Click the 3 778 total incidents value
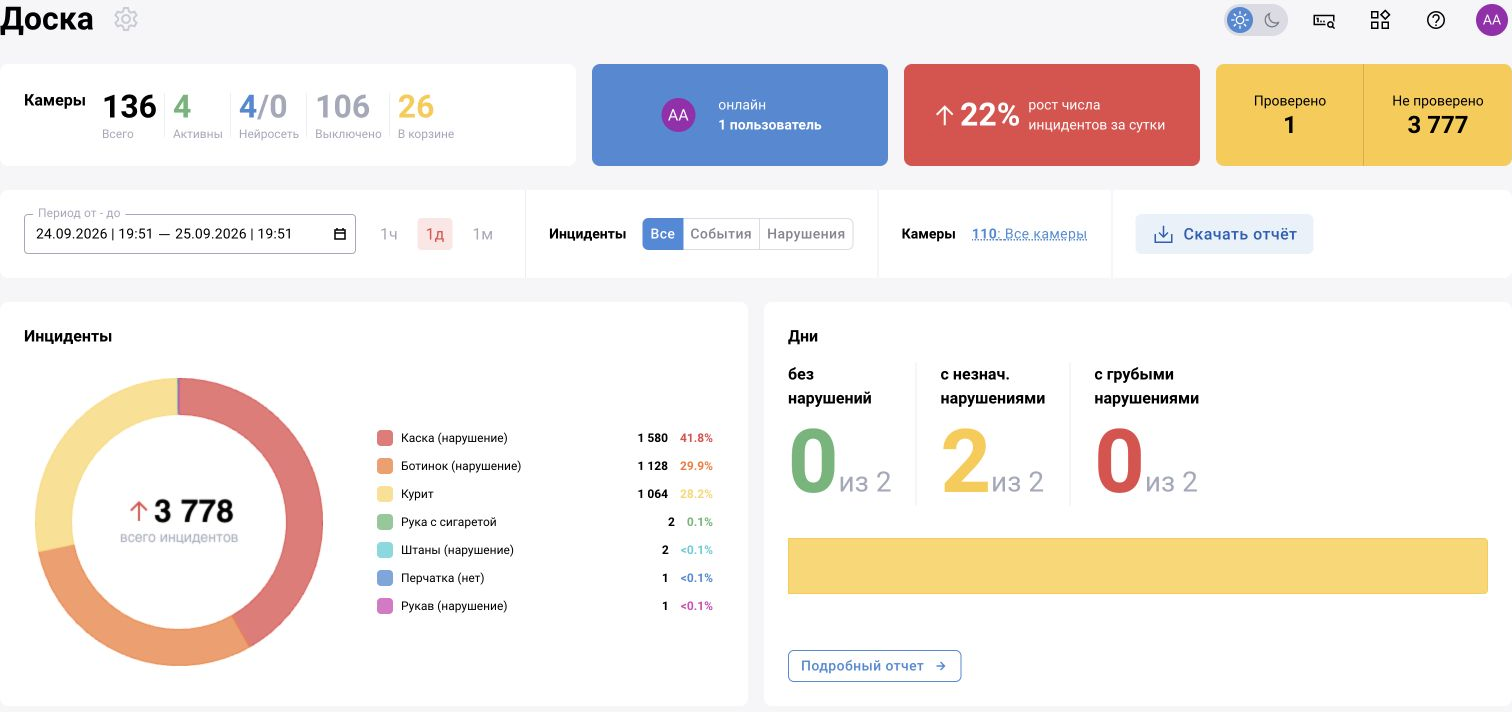The image size is (1512, 712). pos(193,511)
